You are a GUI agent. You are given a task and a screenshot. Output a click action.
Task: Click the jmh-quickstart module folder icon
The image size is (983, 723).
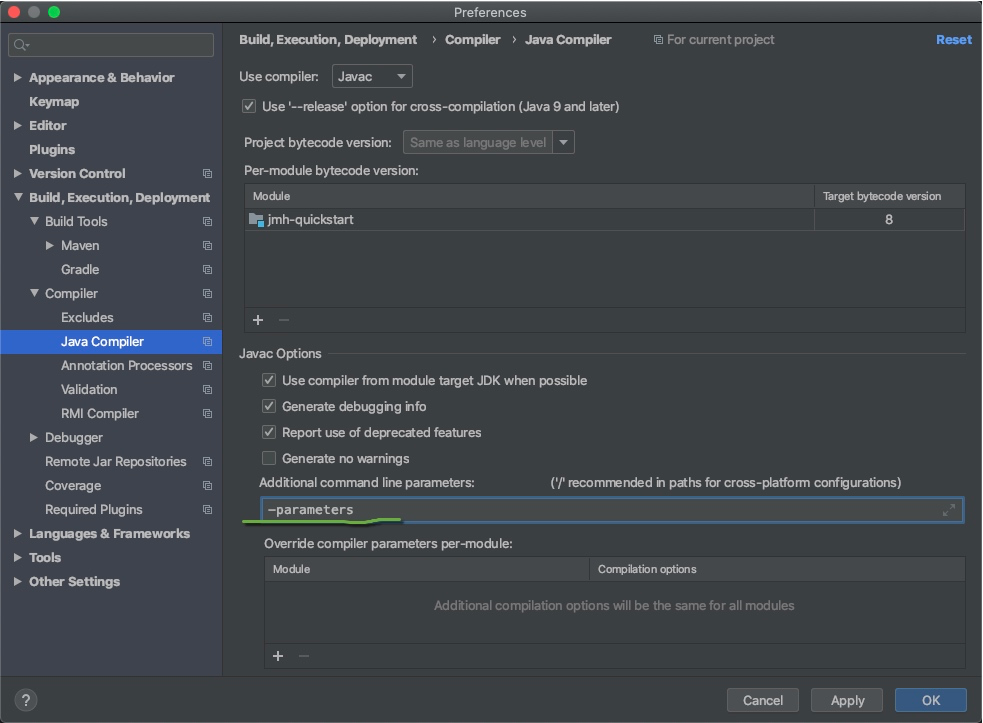(256, 219)
